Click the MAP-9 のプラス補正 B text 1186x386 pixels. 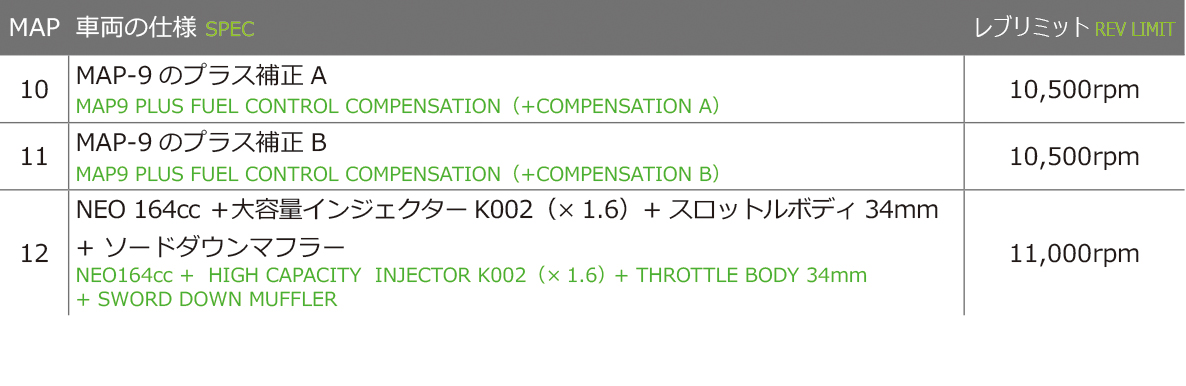click(201, 142)
